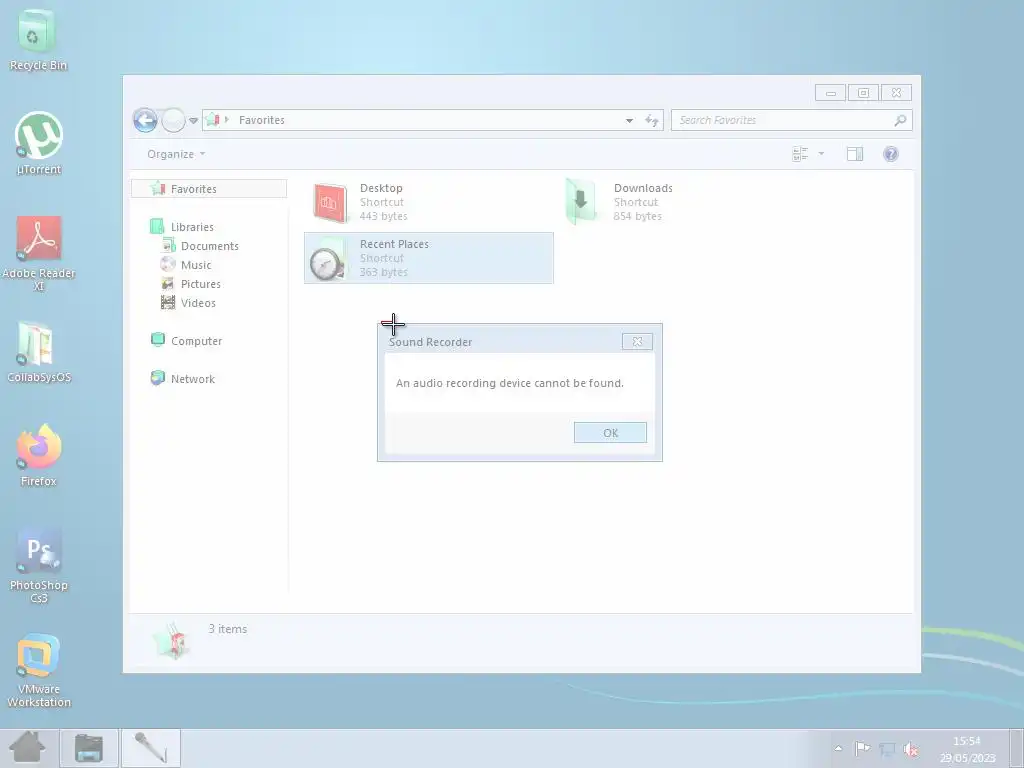Click the Favorites address bar breadcrumb
1024x768 pixels.
click(x=261, y=120)
